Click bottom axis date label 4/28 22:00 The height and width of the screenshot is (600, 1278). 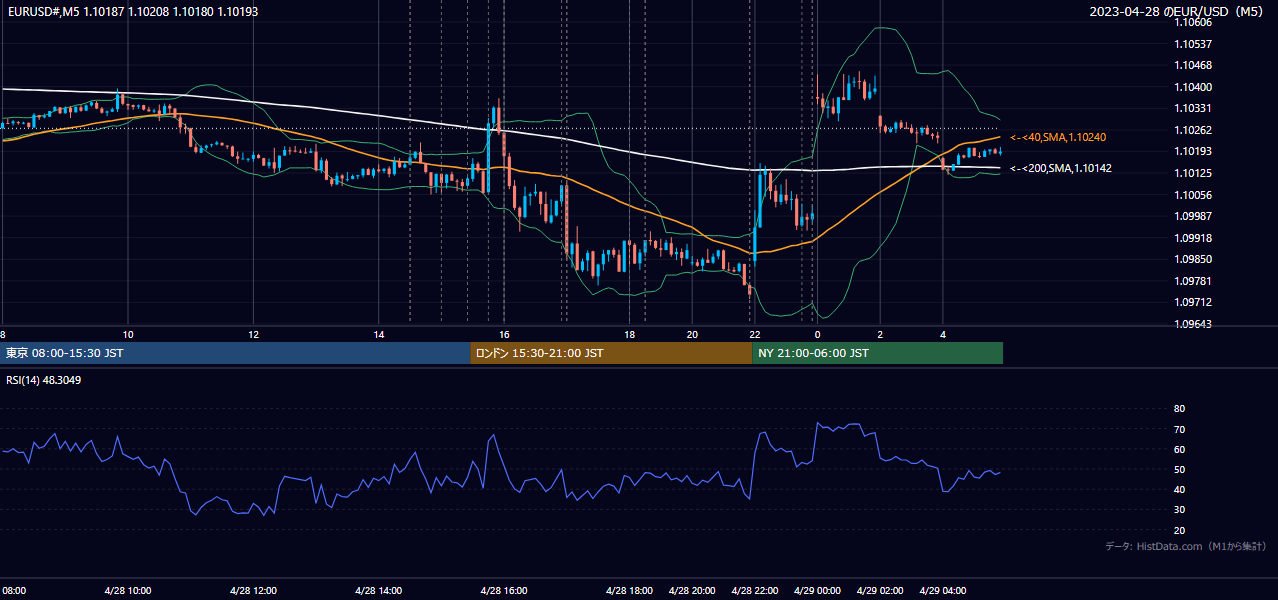pos(755,591)
